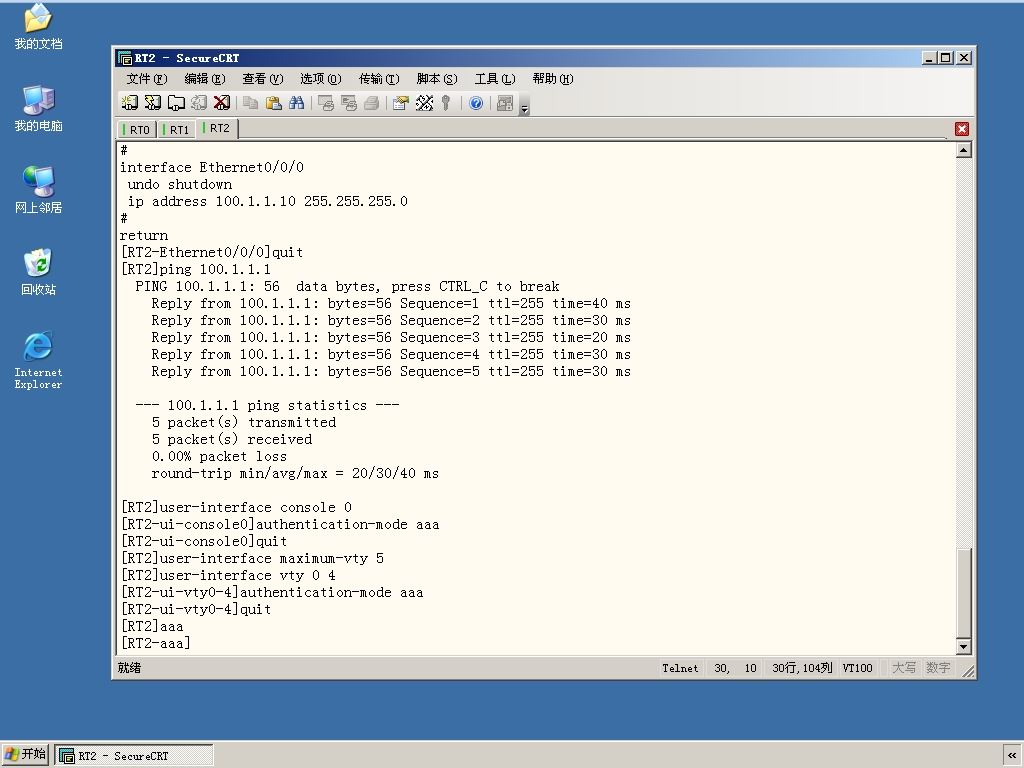
Task: Click the Print Screen toolbar icon
Action: tap(325, 103)
